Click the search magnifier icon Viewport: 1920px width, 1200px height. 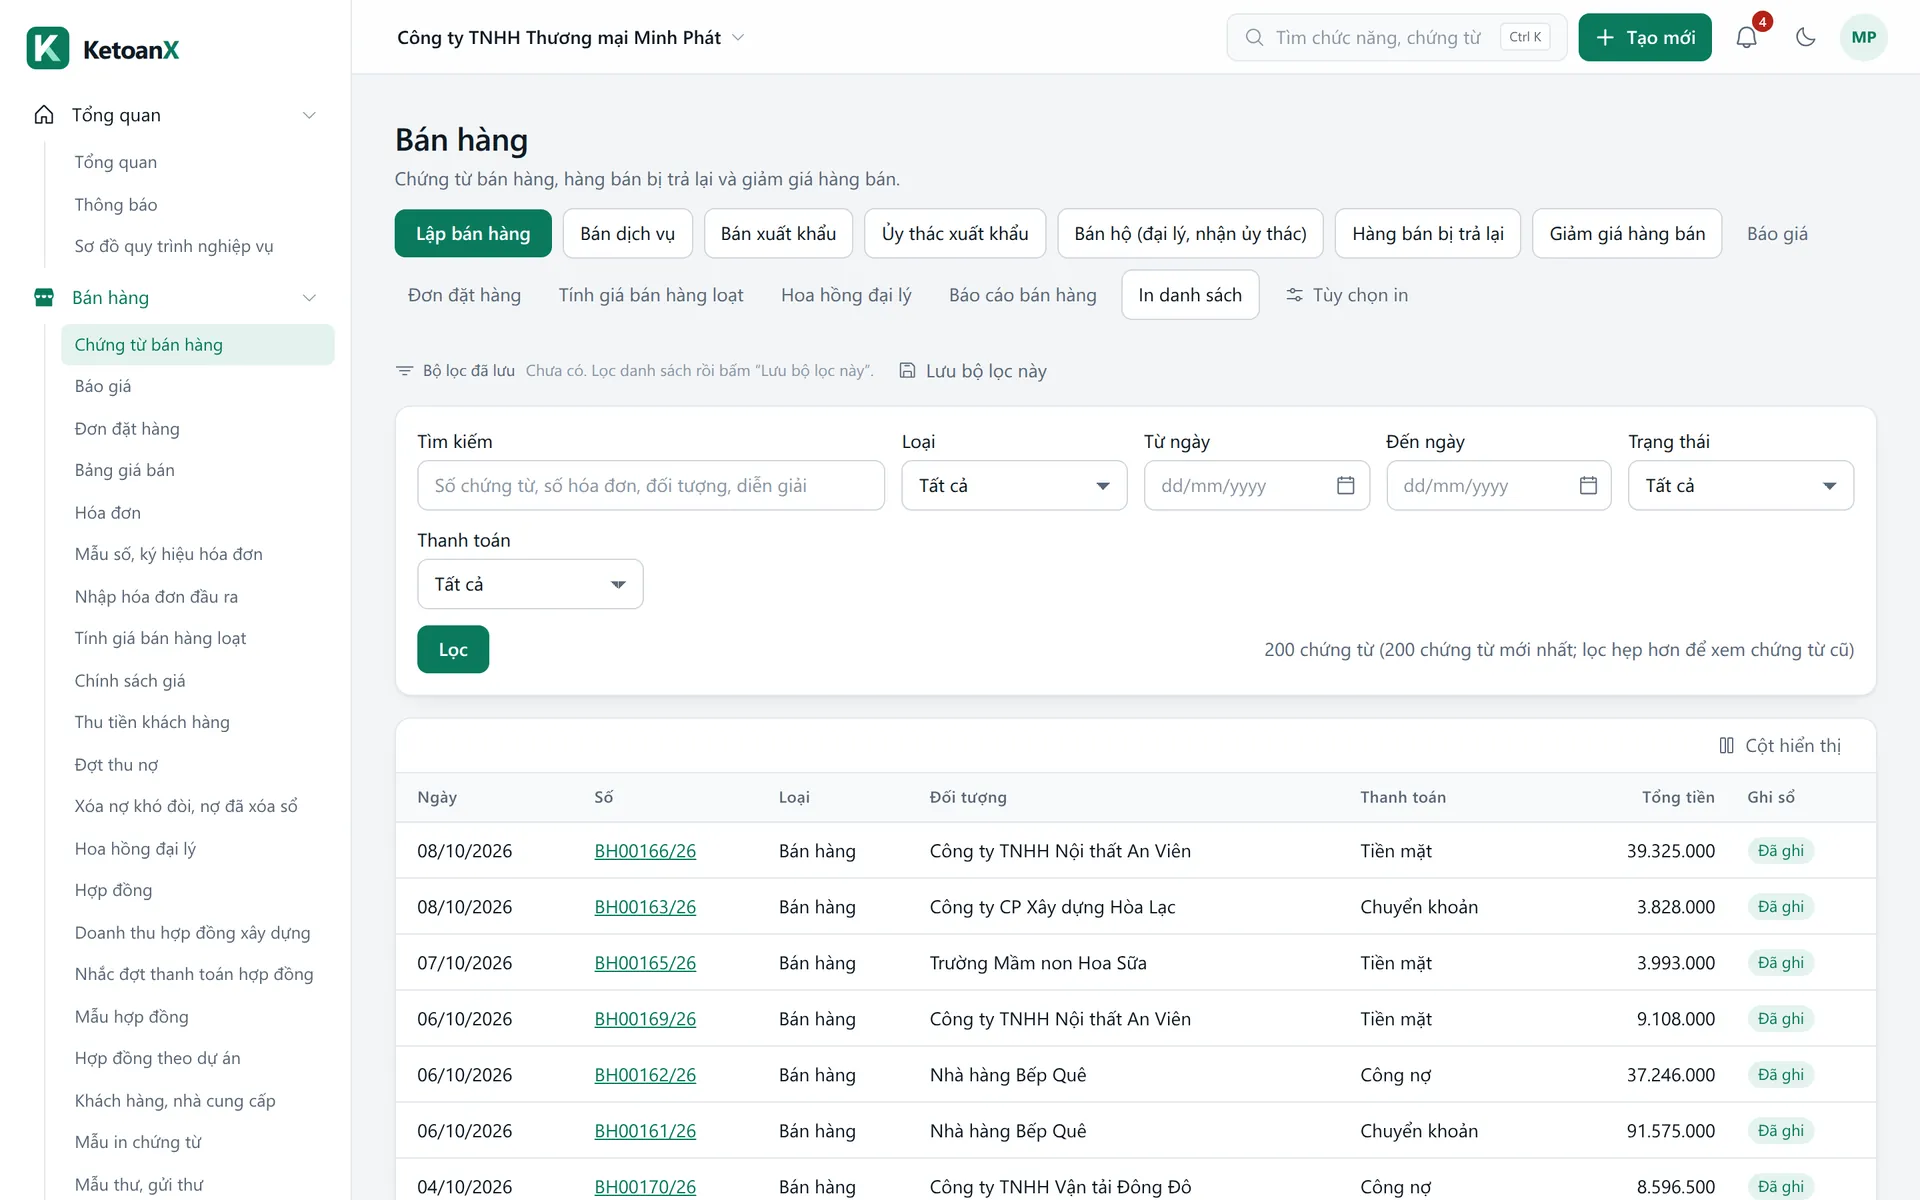coord(1254,37)
